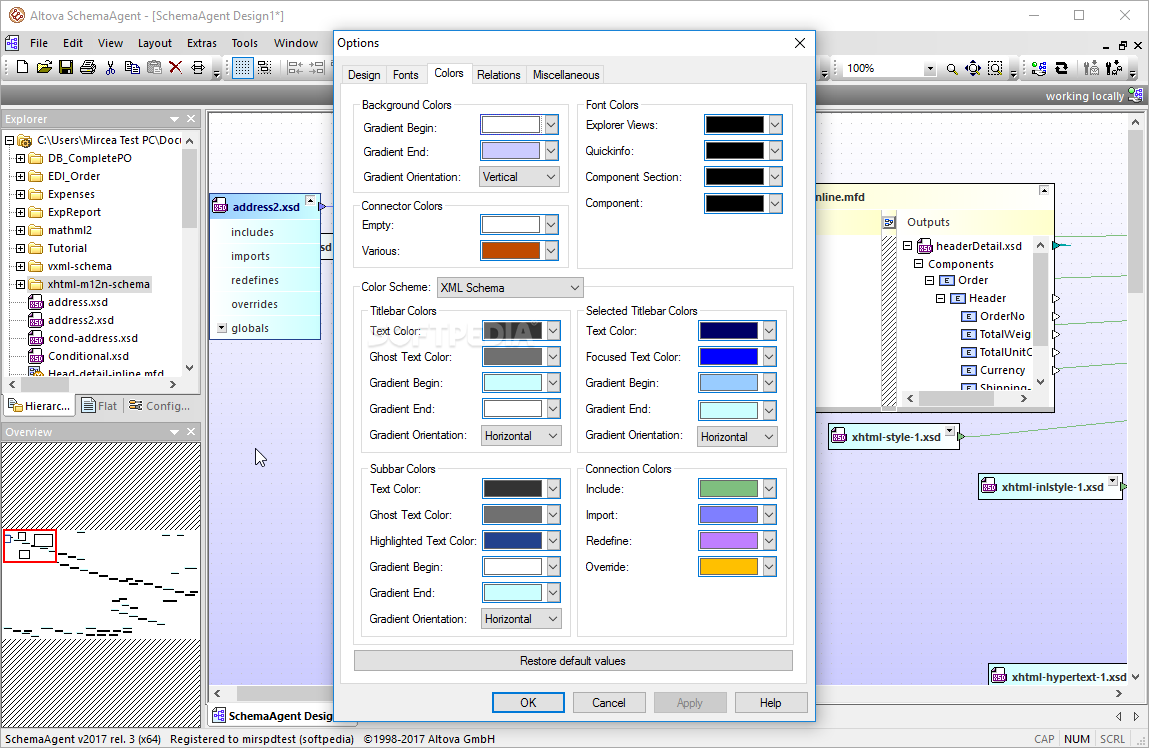Select Conditional.xsd in Explorer tree
This screenshot has height=748, width=1149.
click(x=88, y=356)
